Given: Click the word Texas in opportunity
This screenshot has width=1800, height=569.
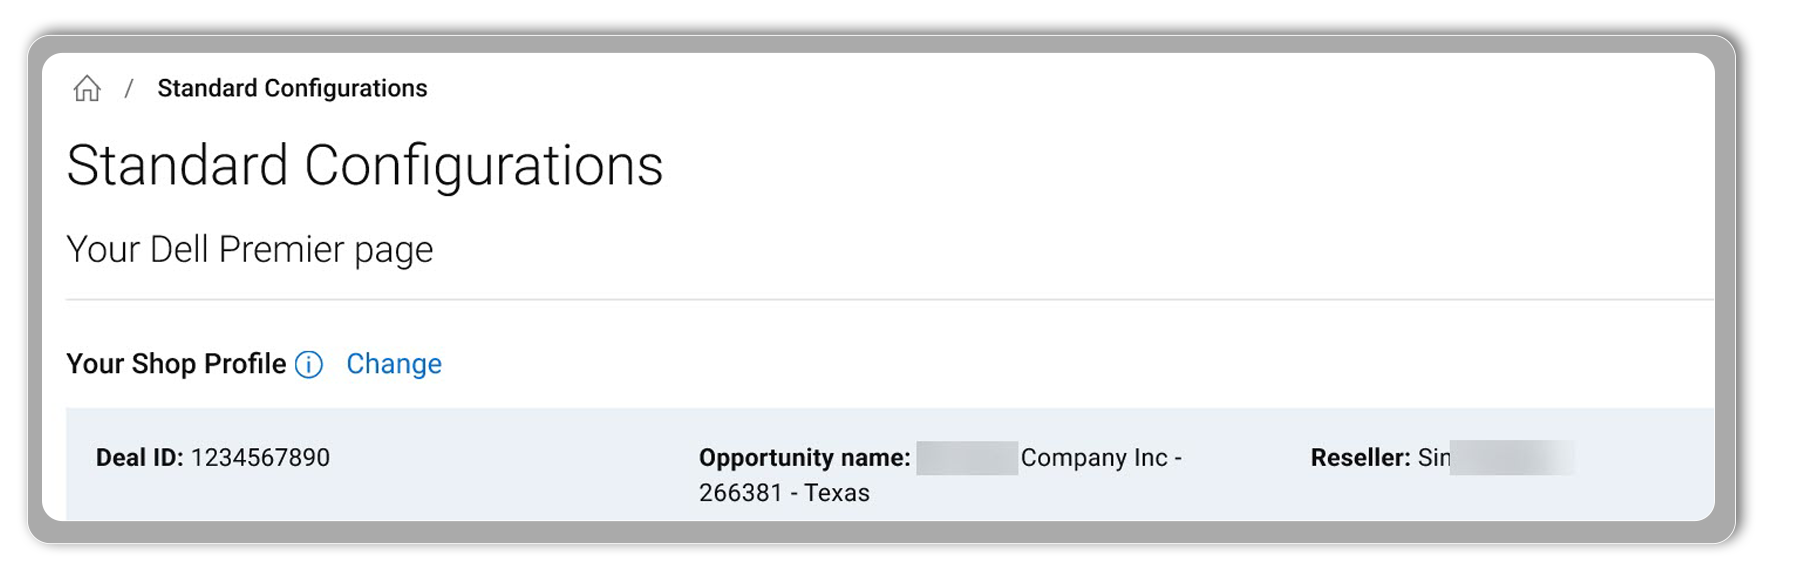Looking at the screenshot, I should (837, 493).
